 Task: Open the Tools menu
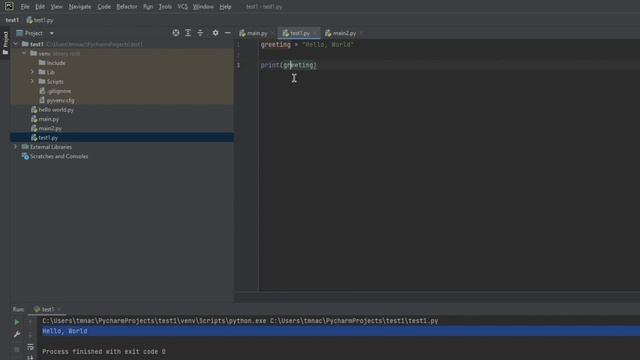[x=165, y=7]
